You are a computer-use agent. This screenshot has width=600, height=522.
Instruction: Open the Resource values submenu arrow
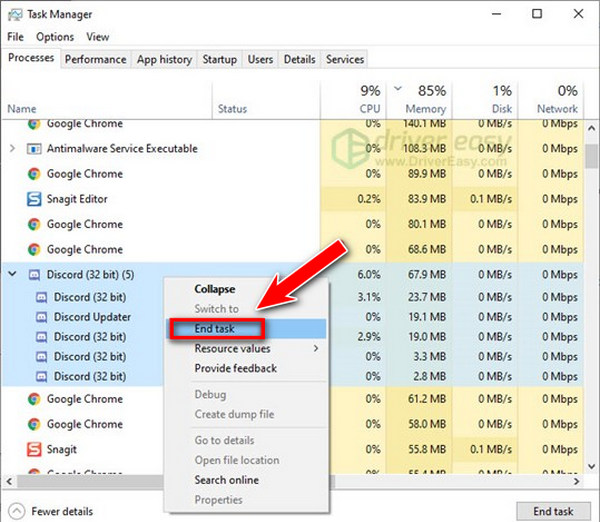[x=316, y=349]
